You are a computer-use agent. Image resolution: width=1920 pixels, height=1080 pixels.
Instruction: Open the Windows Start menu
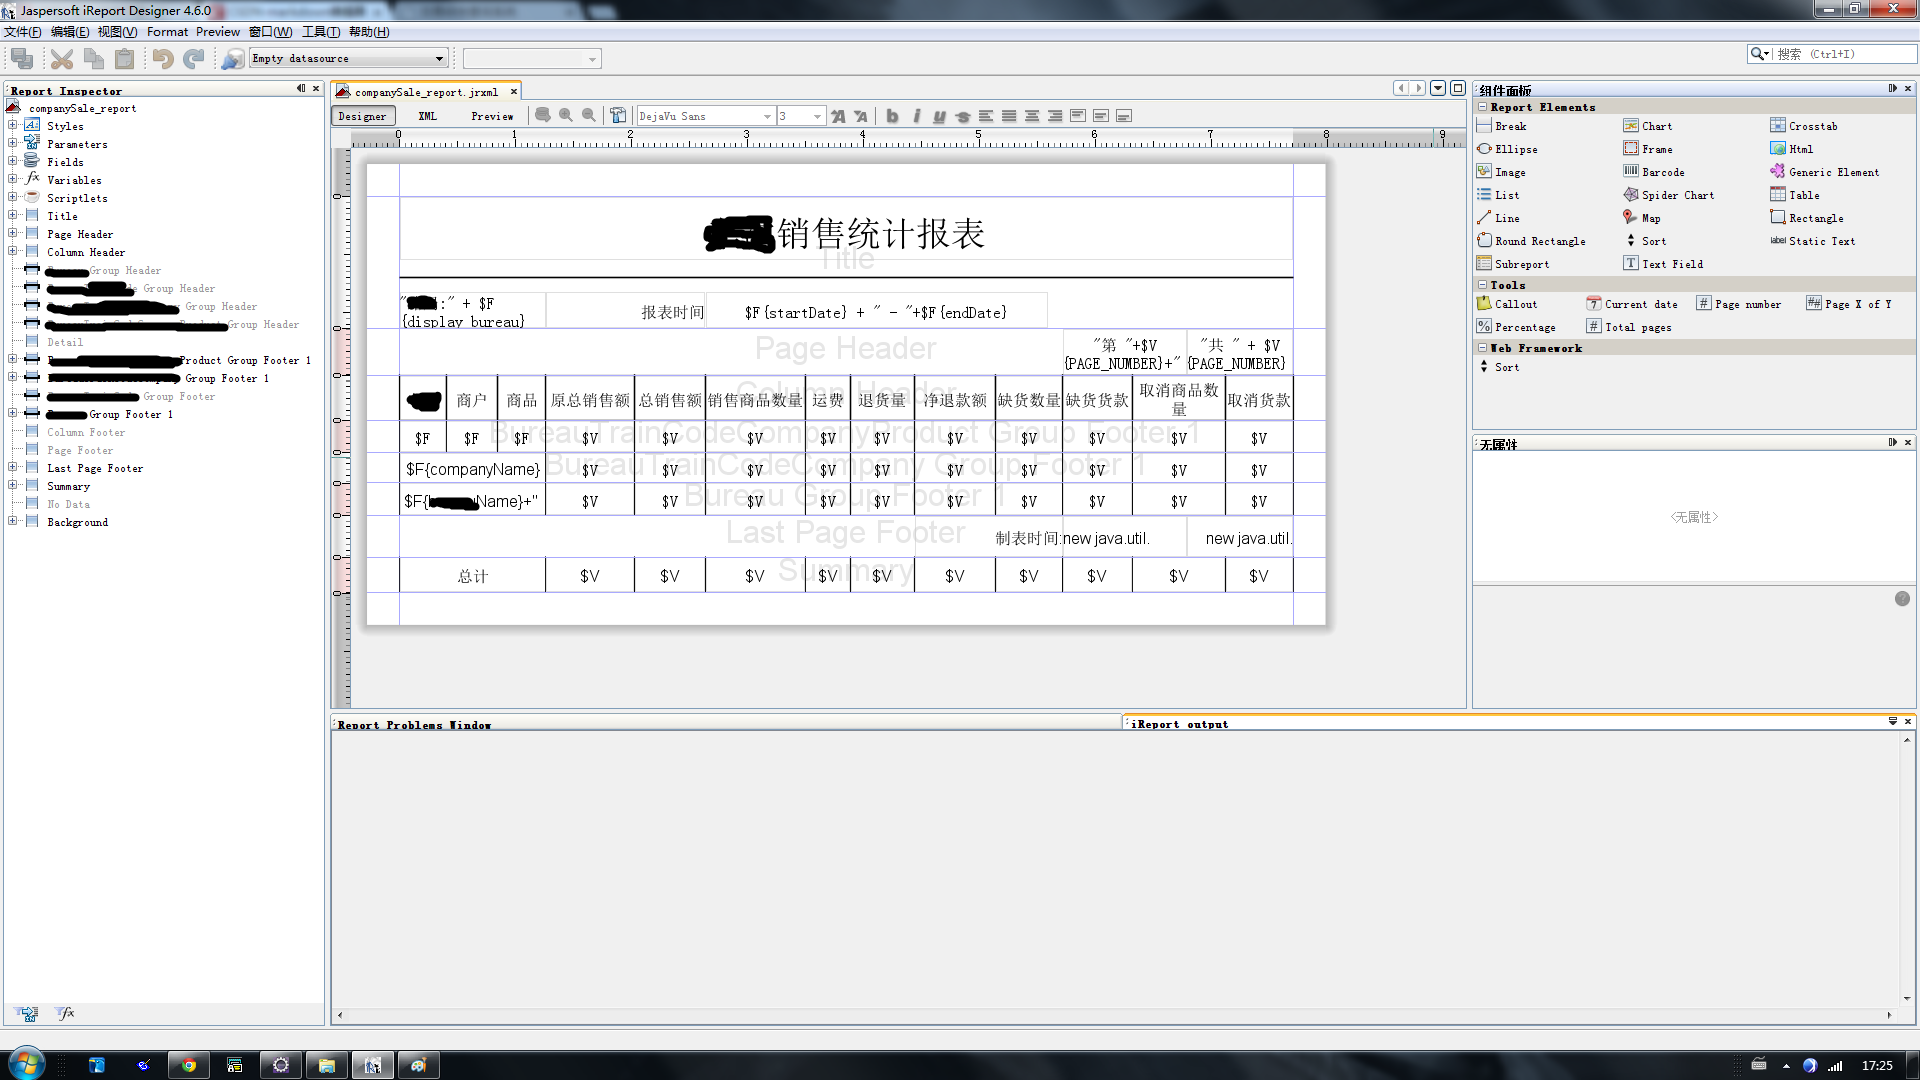[26, 1064]
